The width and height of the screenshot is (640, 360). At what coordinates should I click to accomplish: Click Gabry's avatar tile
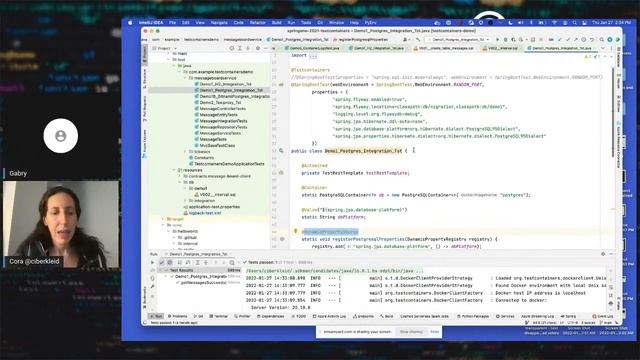(61, 136)
